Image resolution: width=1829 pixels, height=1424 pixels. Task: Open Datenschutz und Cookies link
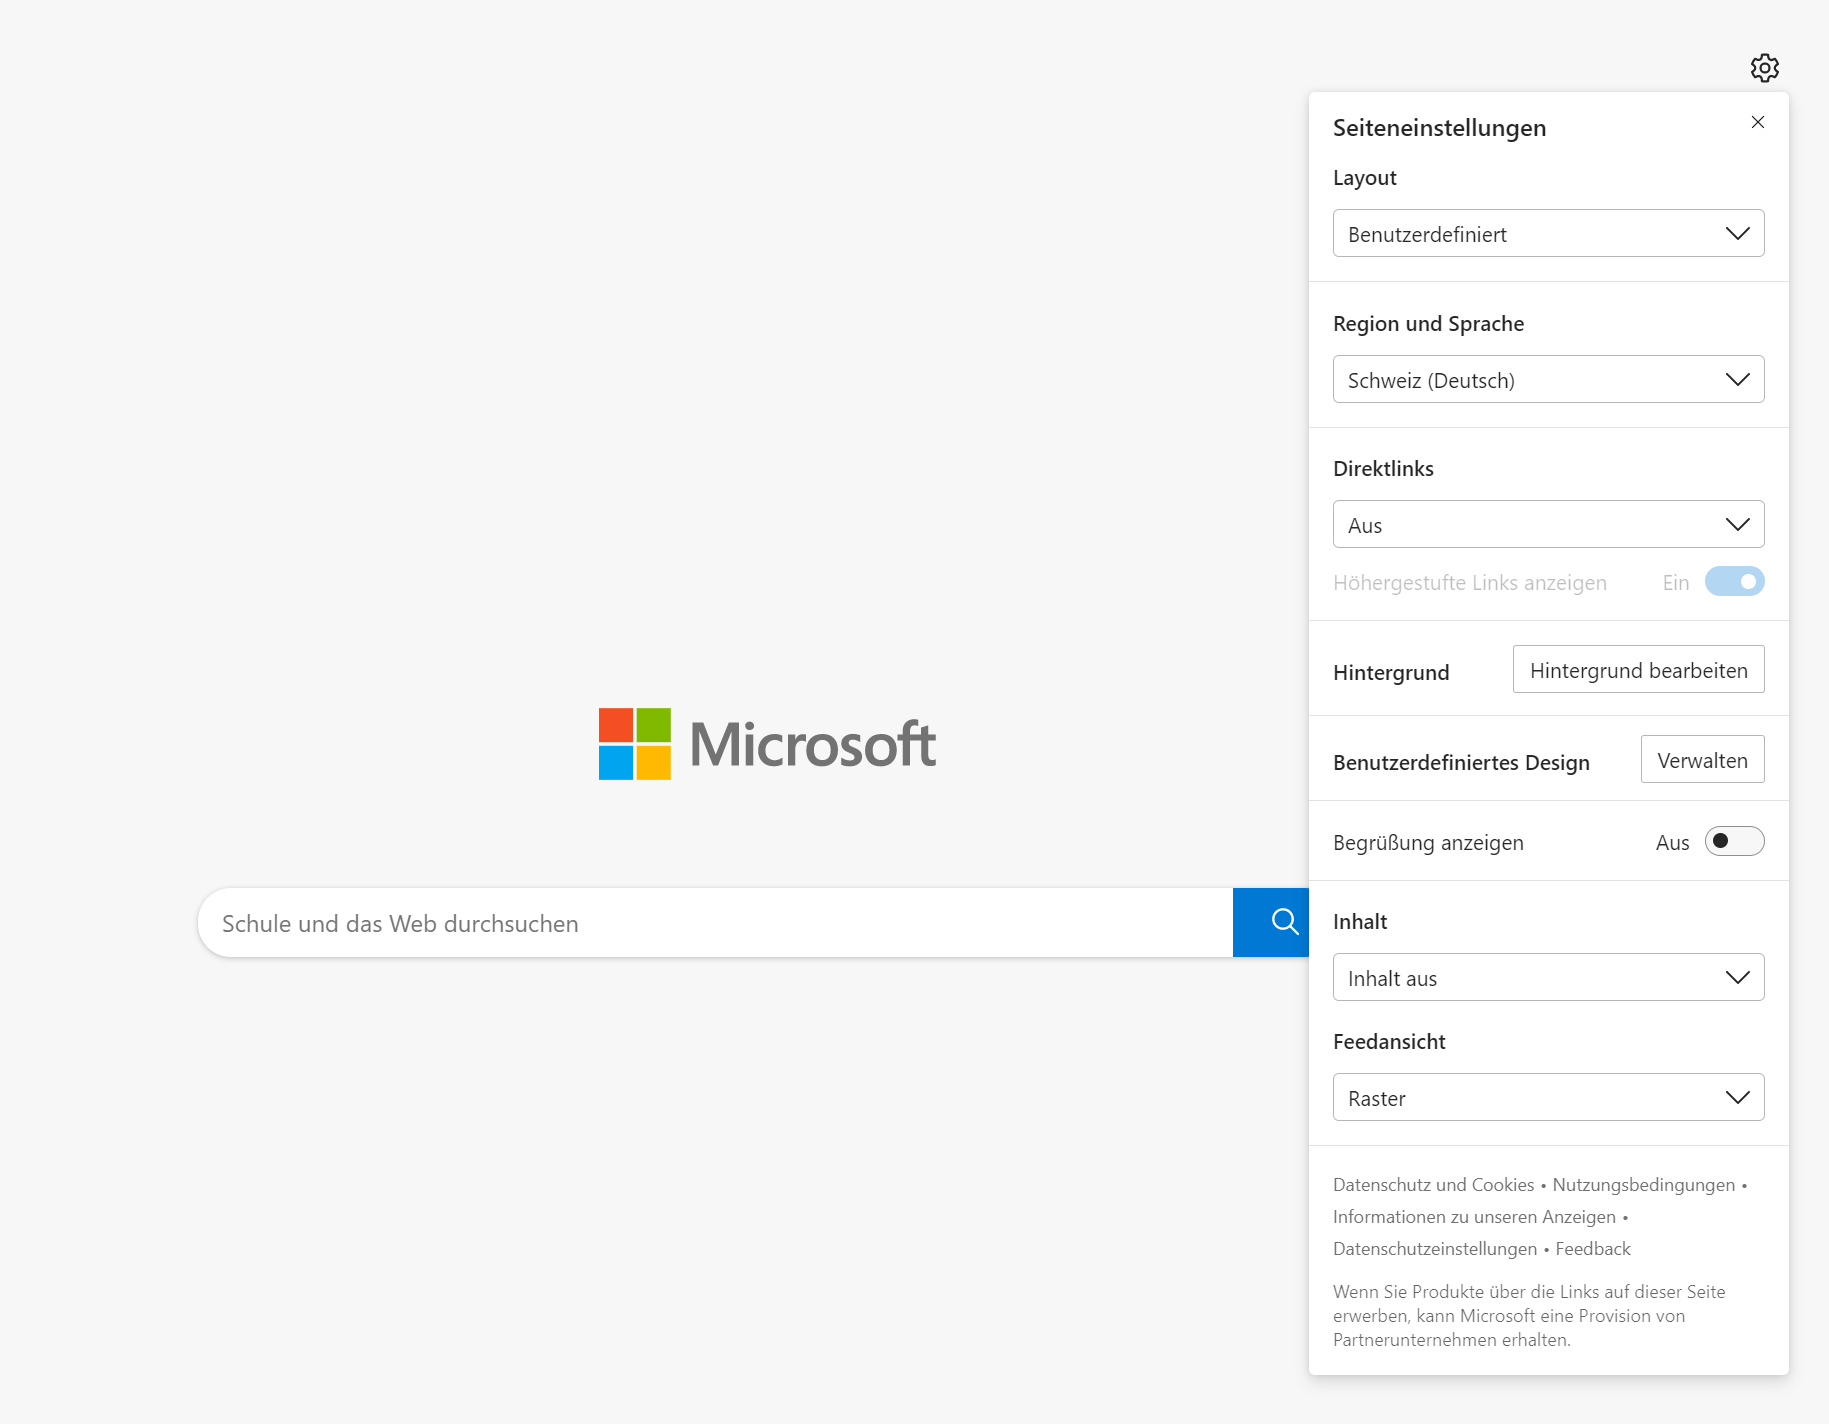point(1433,1185)
